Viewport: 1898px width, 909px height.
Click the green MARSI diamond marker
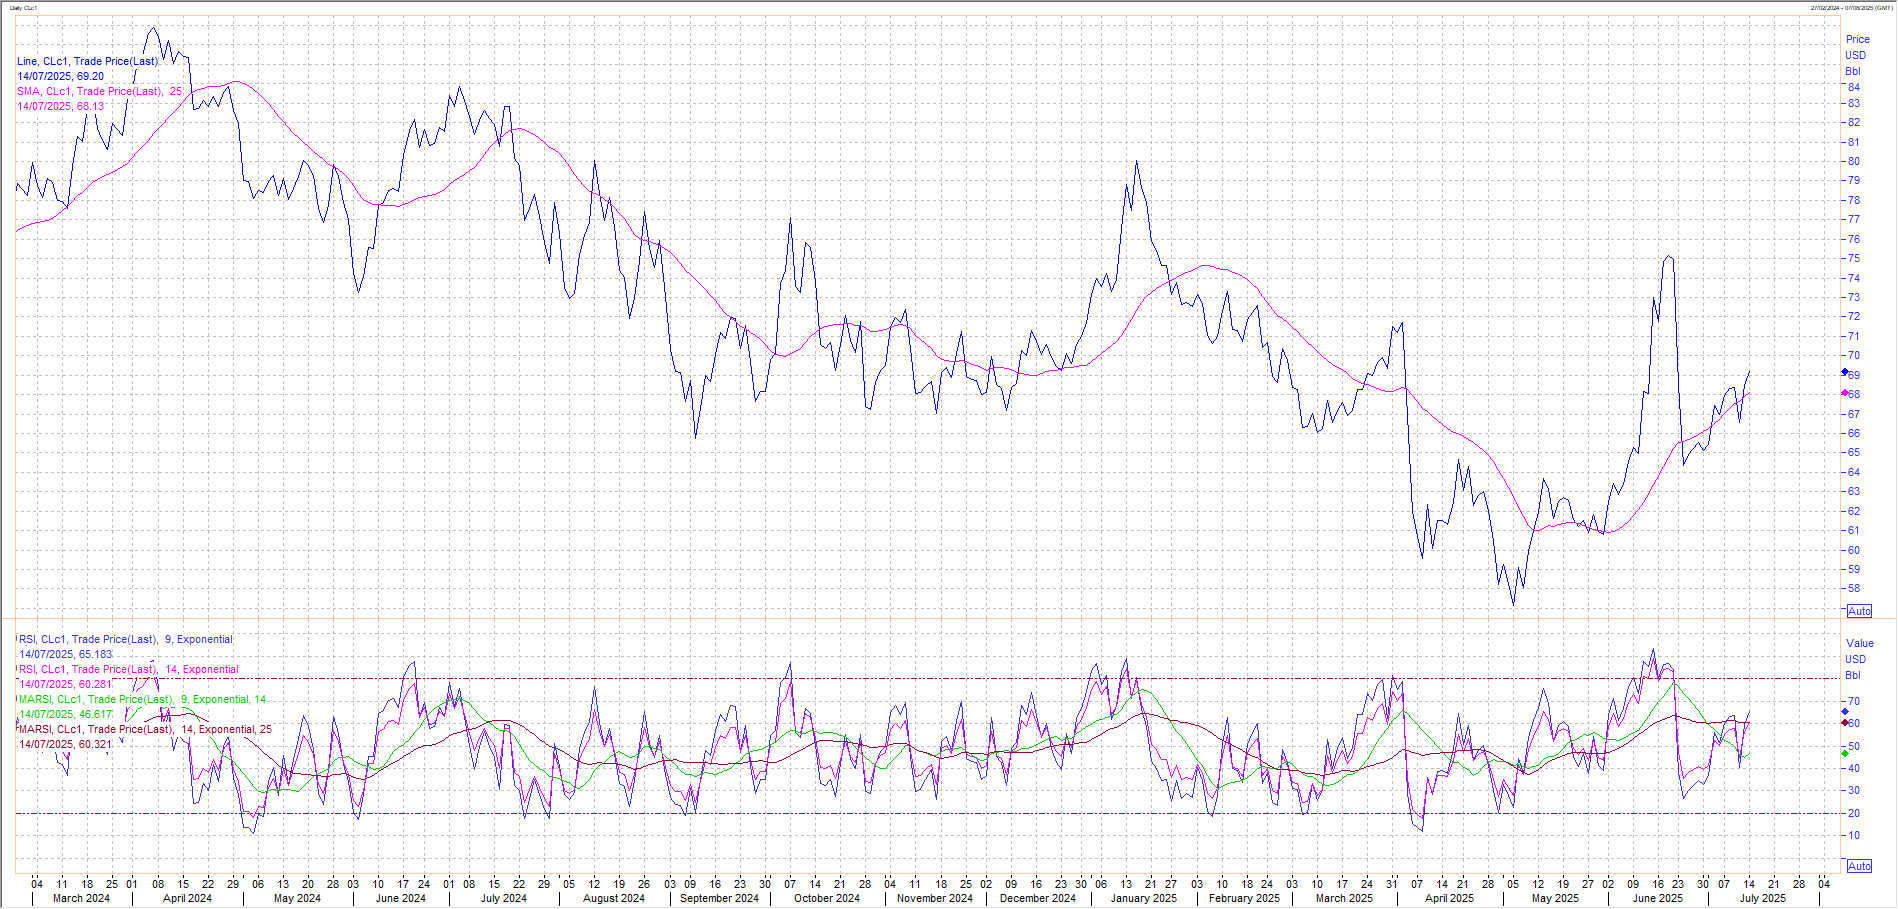1845,752
